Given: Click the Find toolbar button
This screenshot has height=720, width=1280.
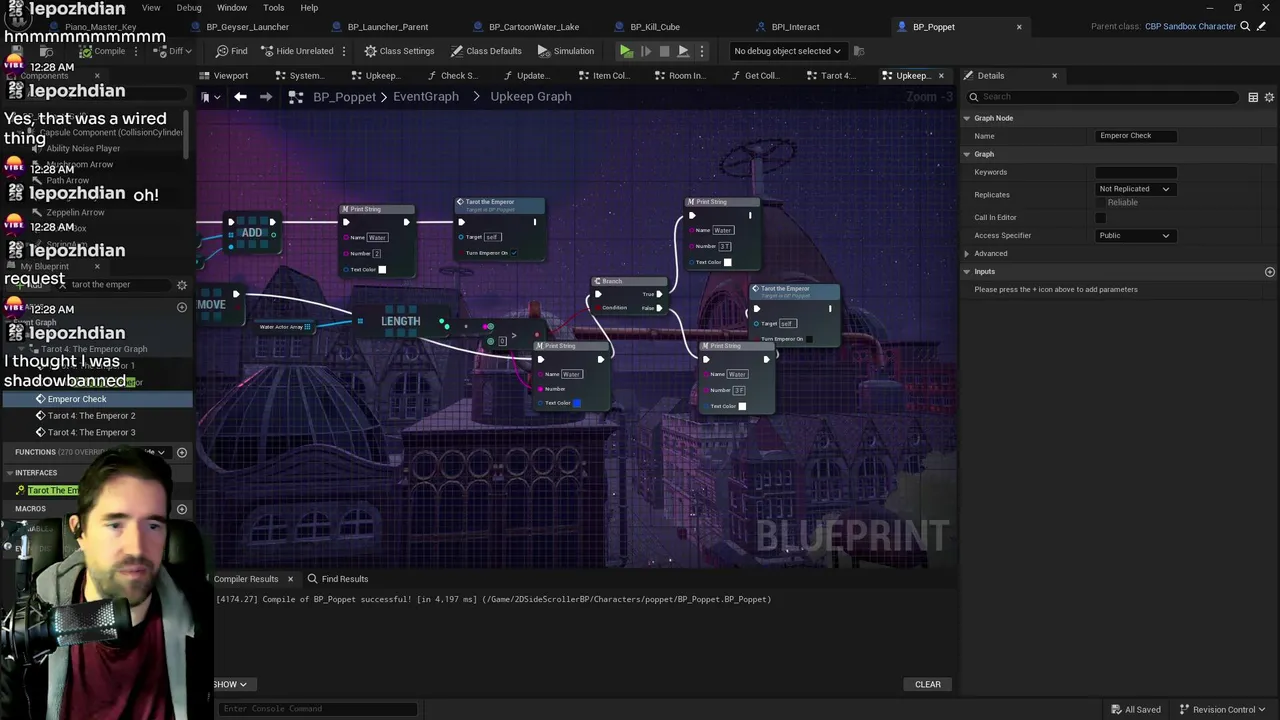Looking at the screenshot, I should (x=231, y=51).
